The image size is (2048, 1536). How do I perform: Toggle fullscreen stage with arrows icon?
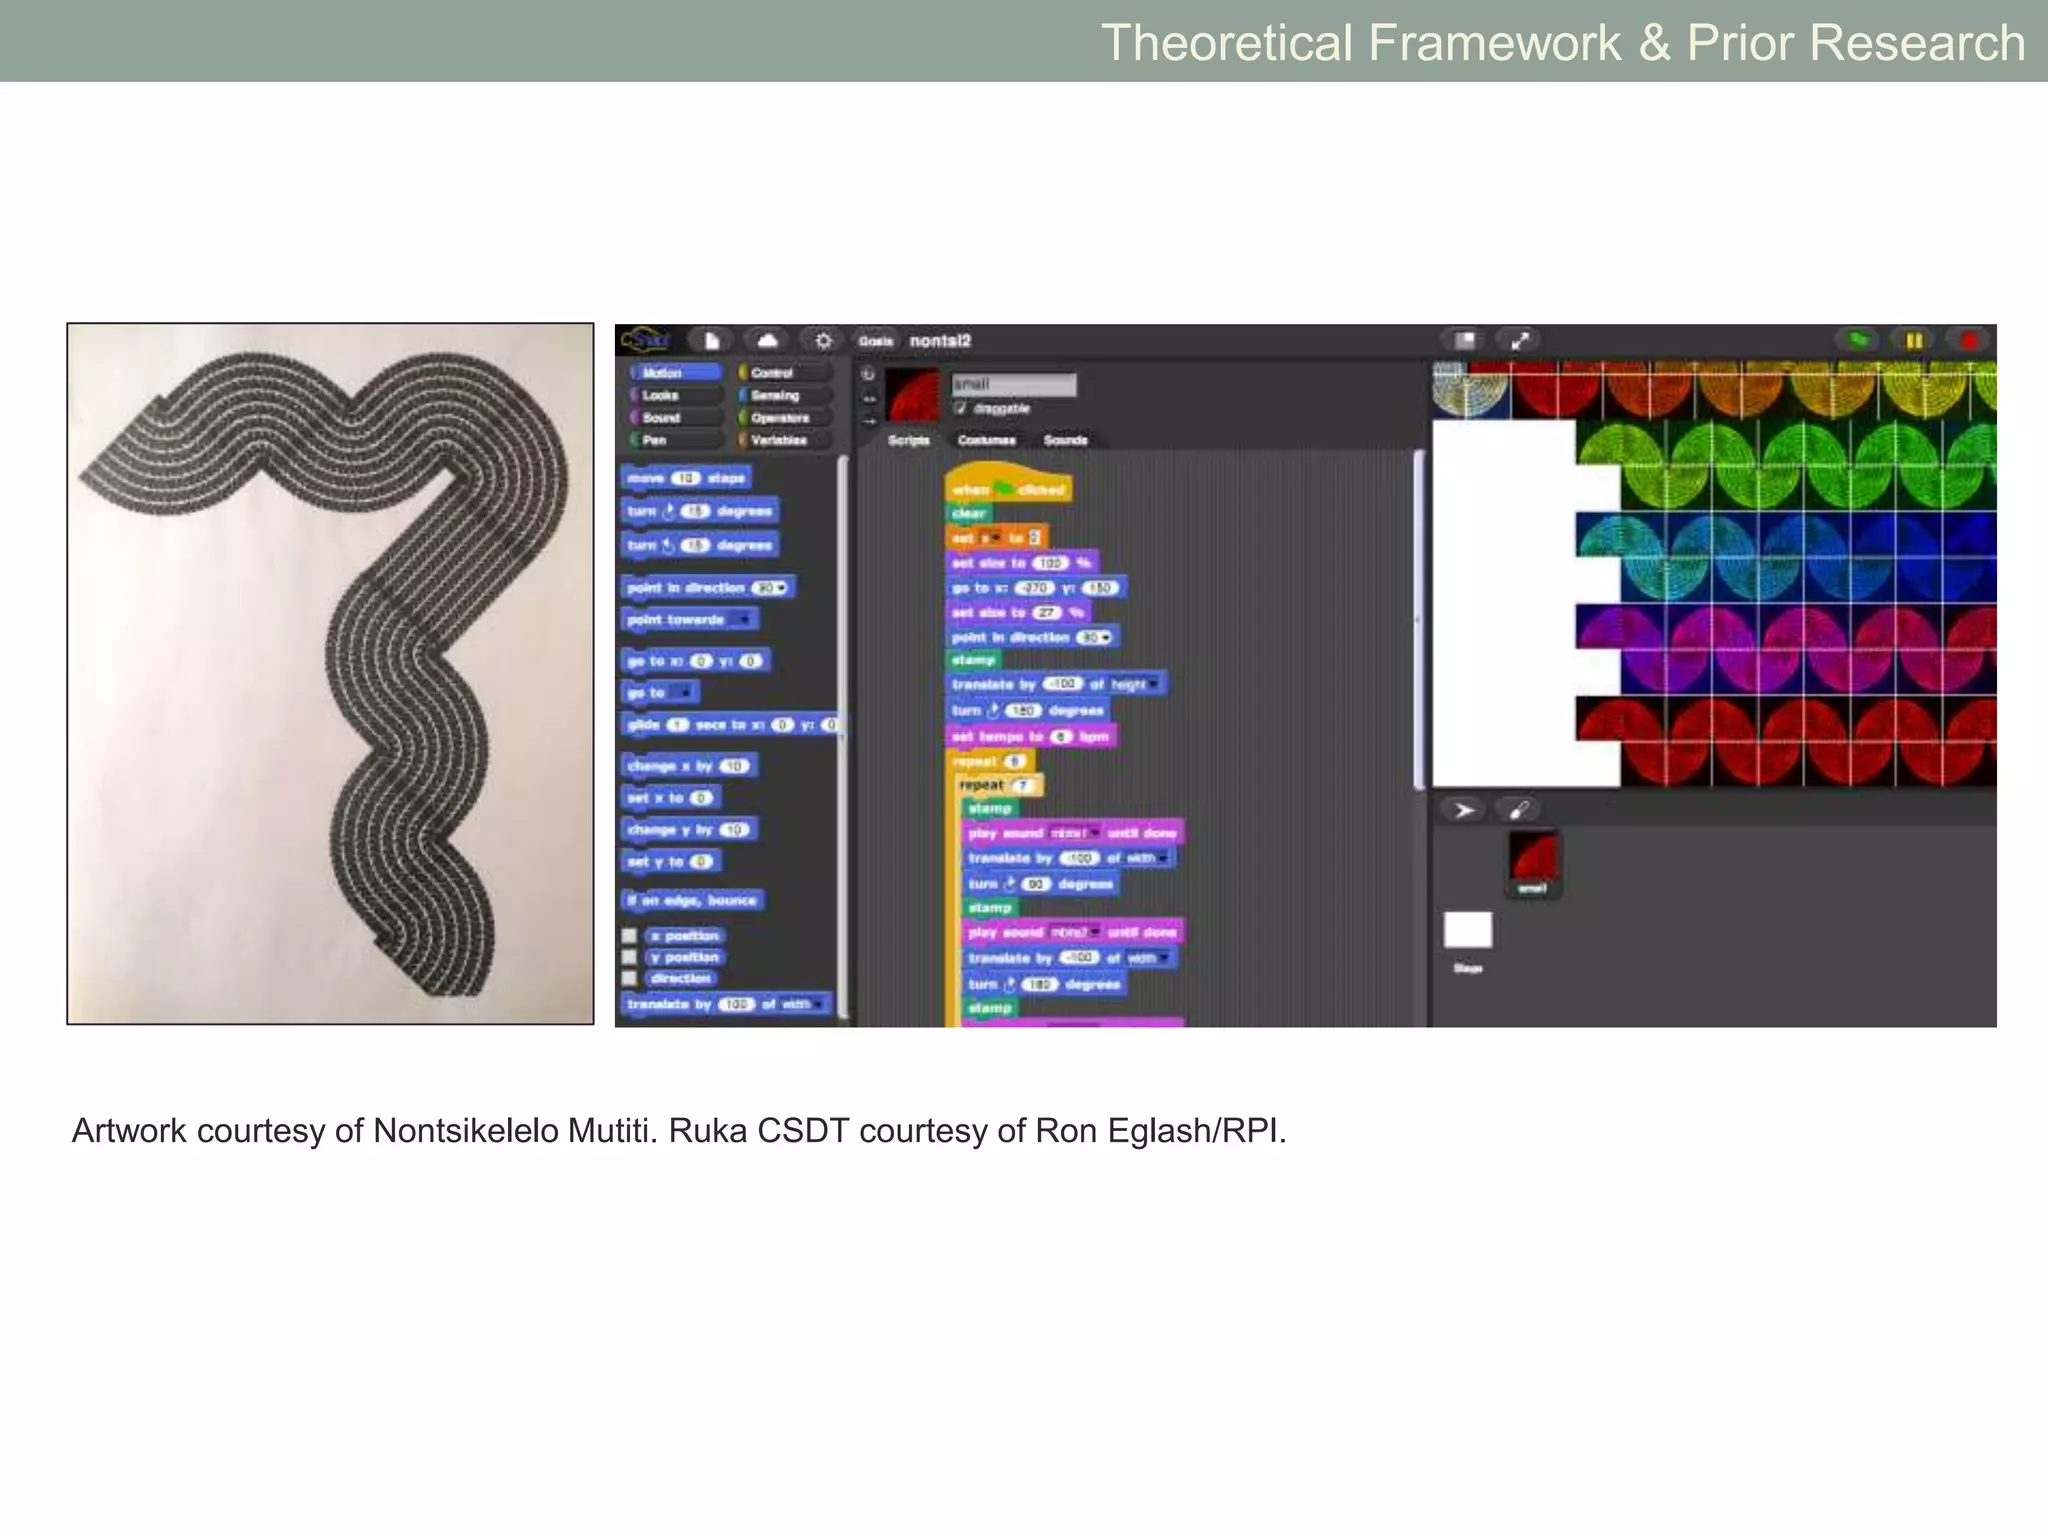pyautogui.click(x=1520, y=341)
